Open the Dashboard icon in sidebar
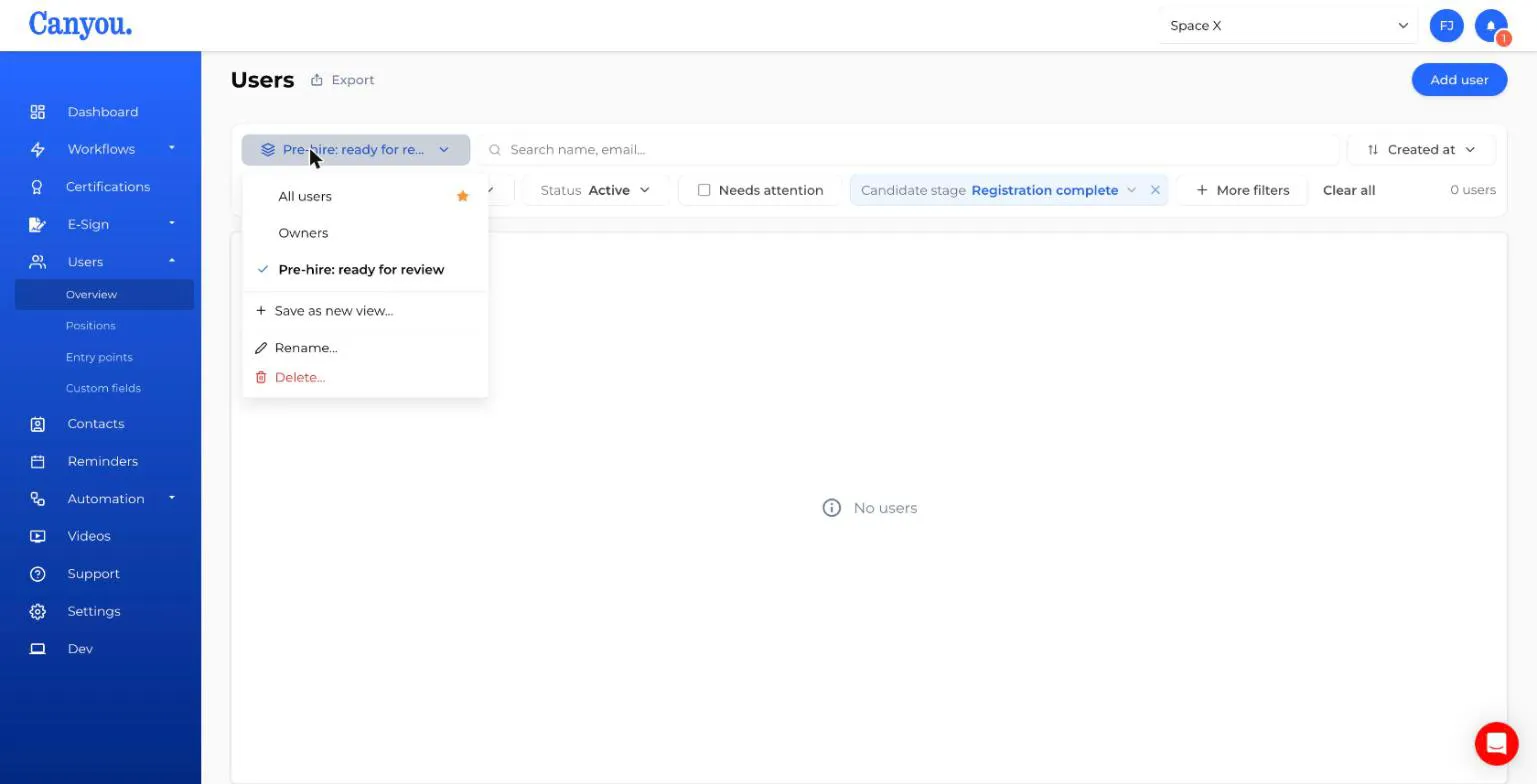The width and height of the screenshot is (1537, 784). click(x=37, y=112)
